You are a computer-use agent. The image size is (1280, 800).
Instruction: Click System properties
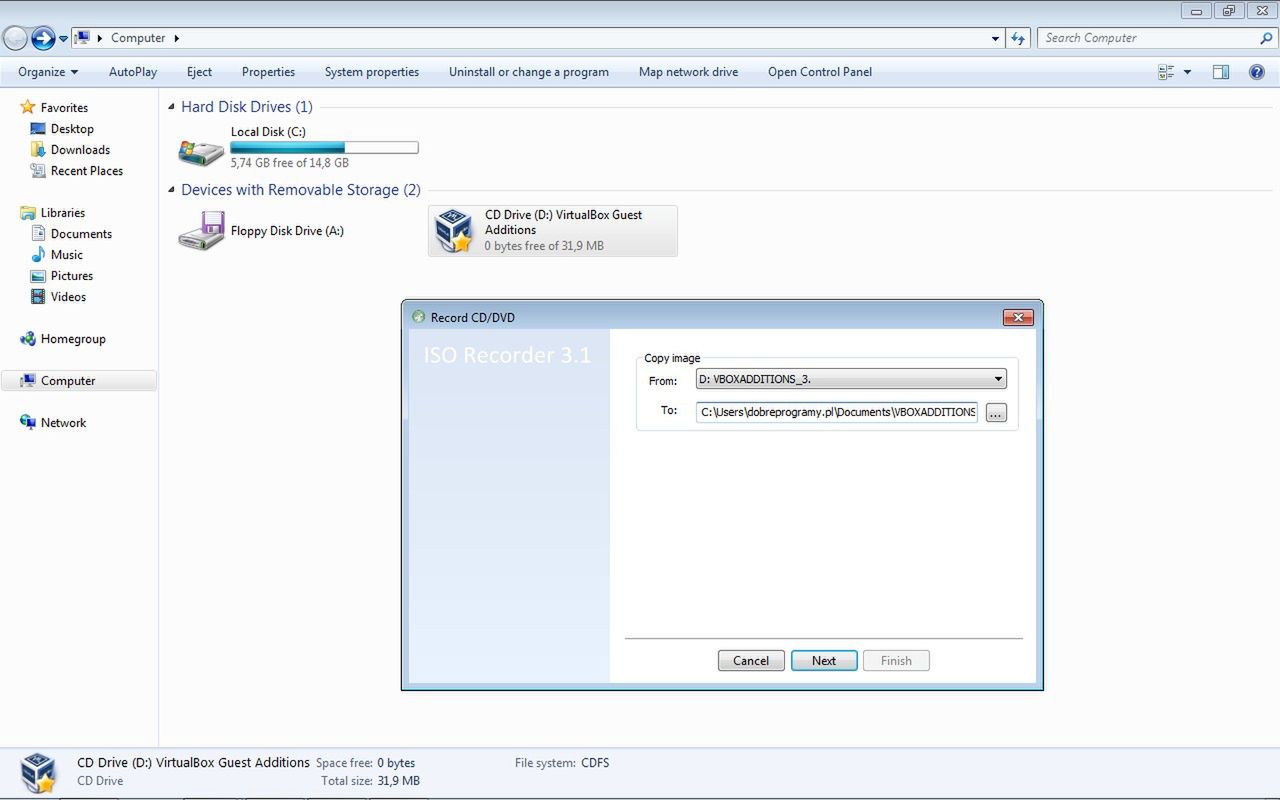click(372, 72)
